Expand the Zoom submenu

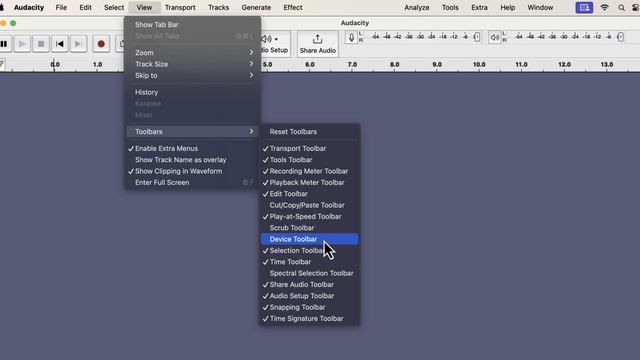(192, 53)
